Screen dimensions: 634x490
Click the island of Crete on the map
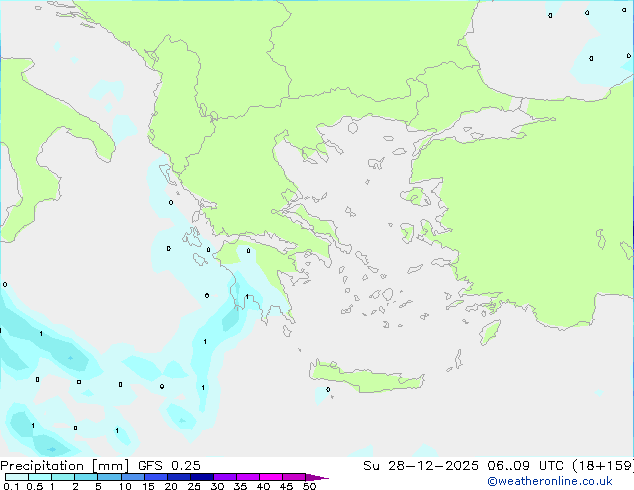click(366, 377)
